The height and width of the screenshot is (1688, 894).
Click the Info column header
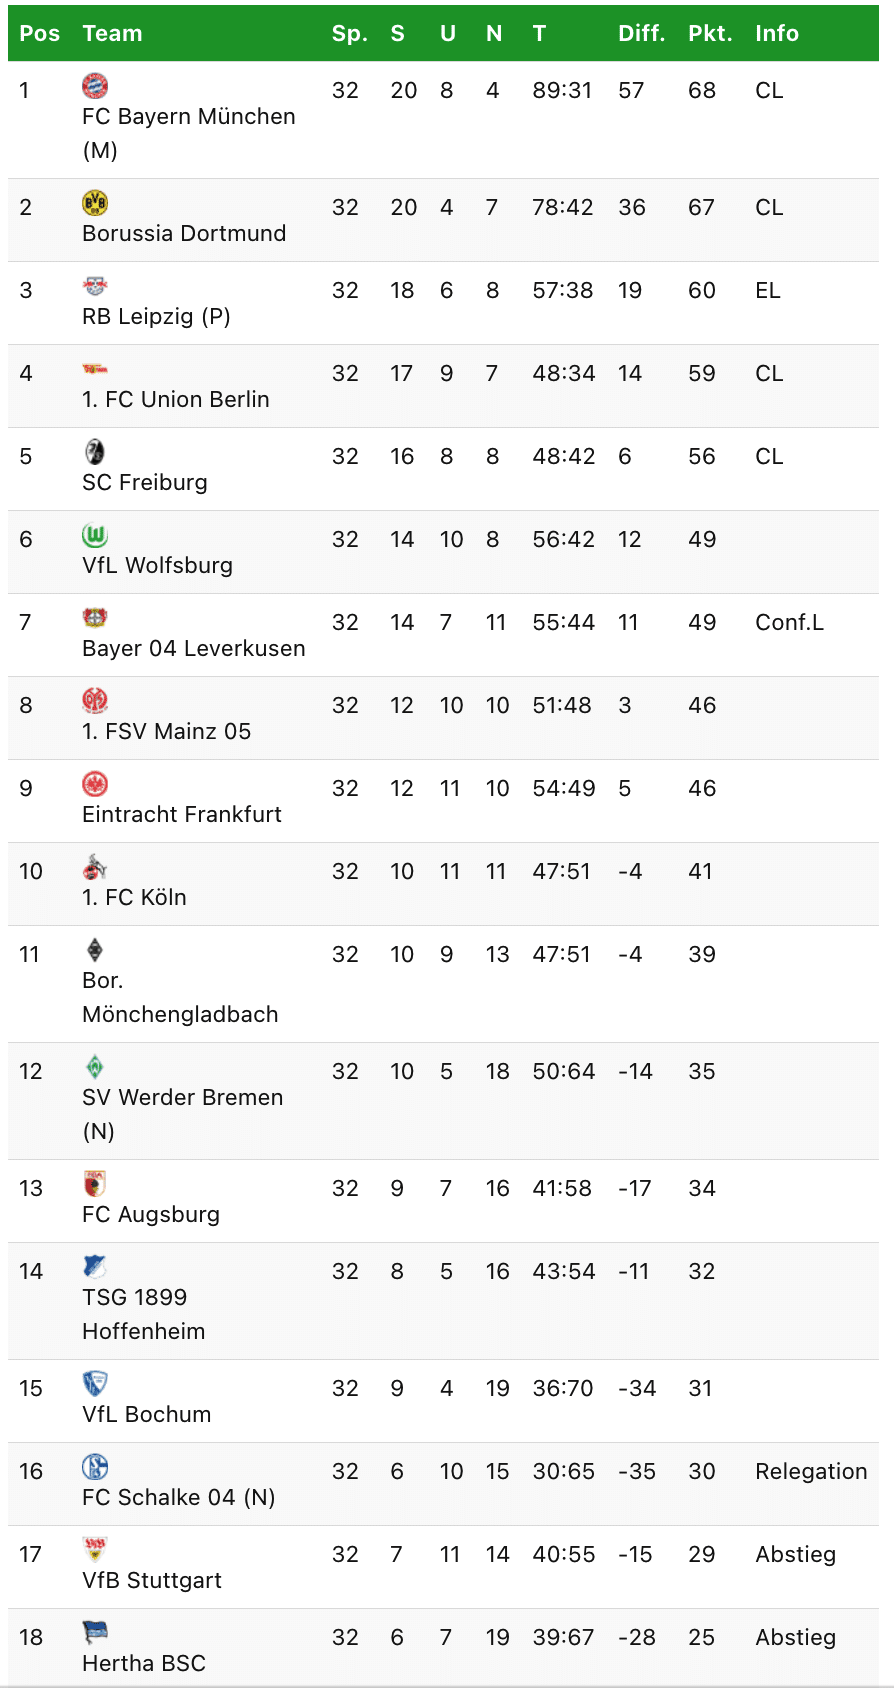tap(777, 34)
